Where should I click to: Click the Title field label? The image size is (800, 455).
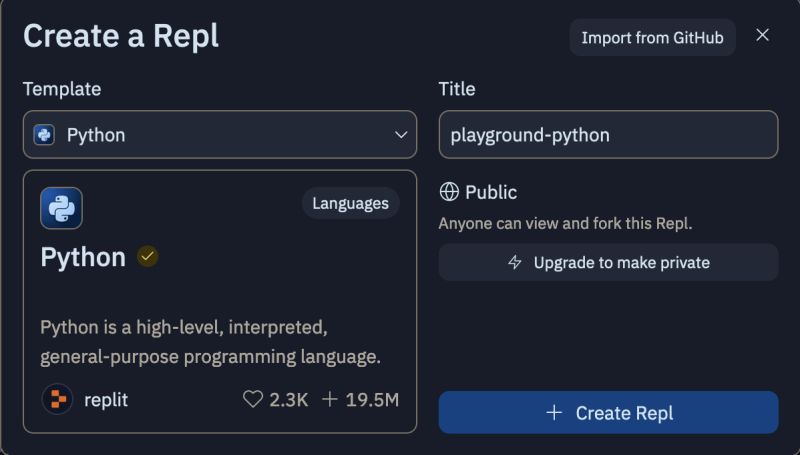[457, 89]
